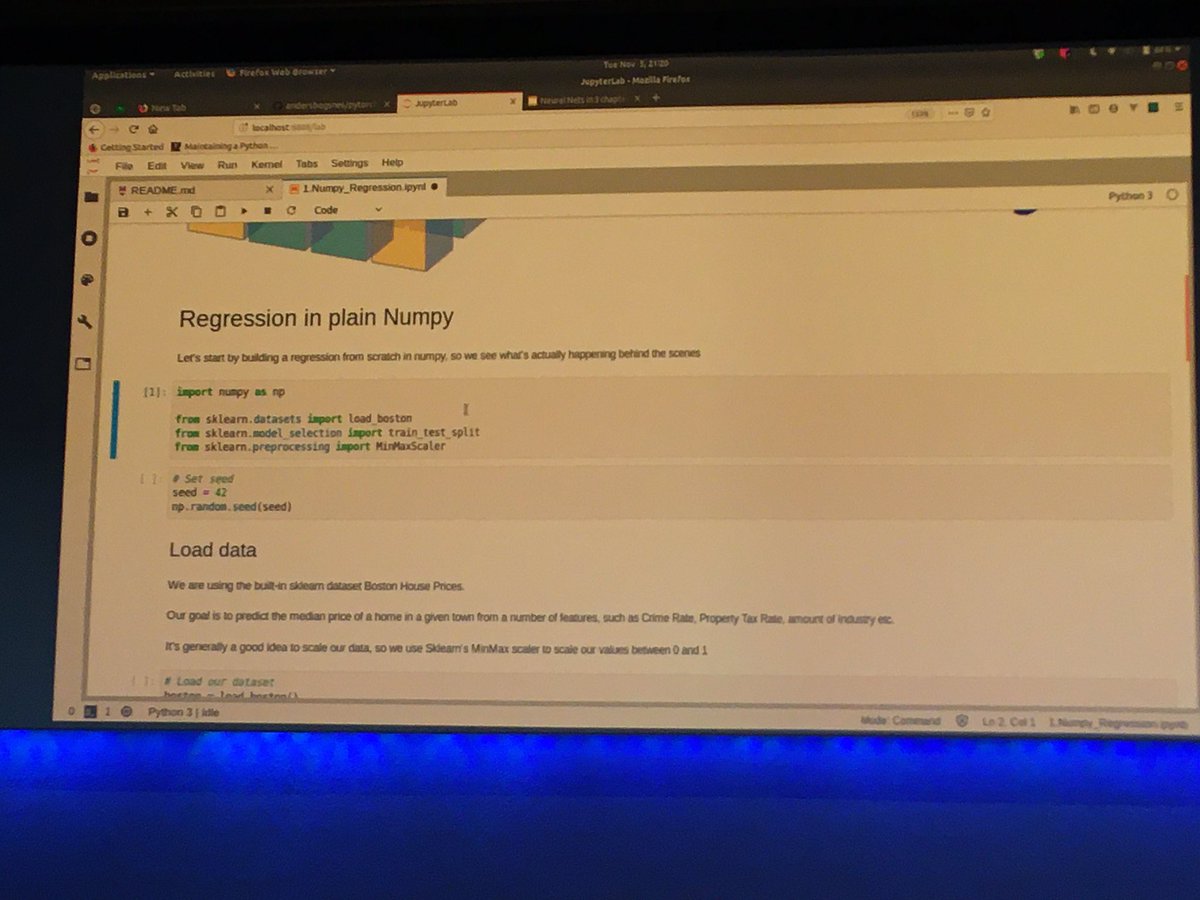Open the Code cell type dropdown

tap(348, 210)
